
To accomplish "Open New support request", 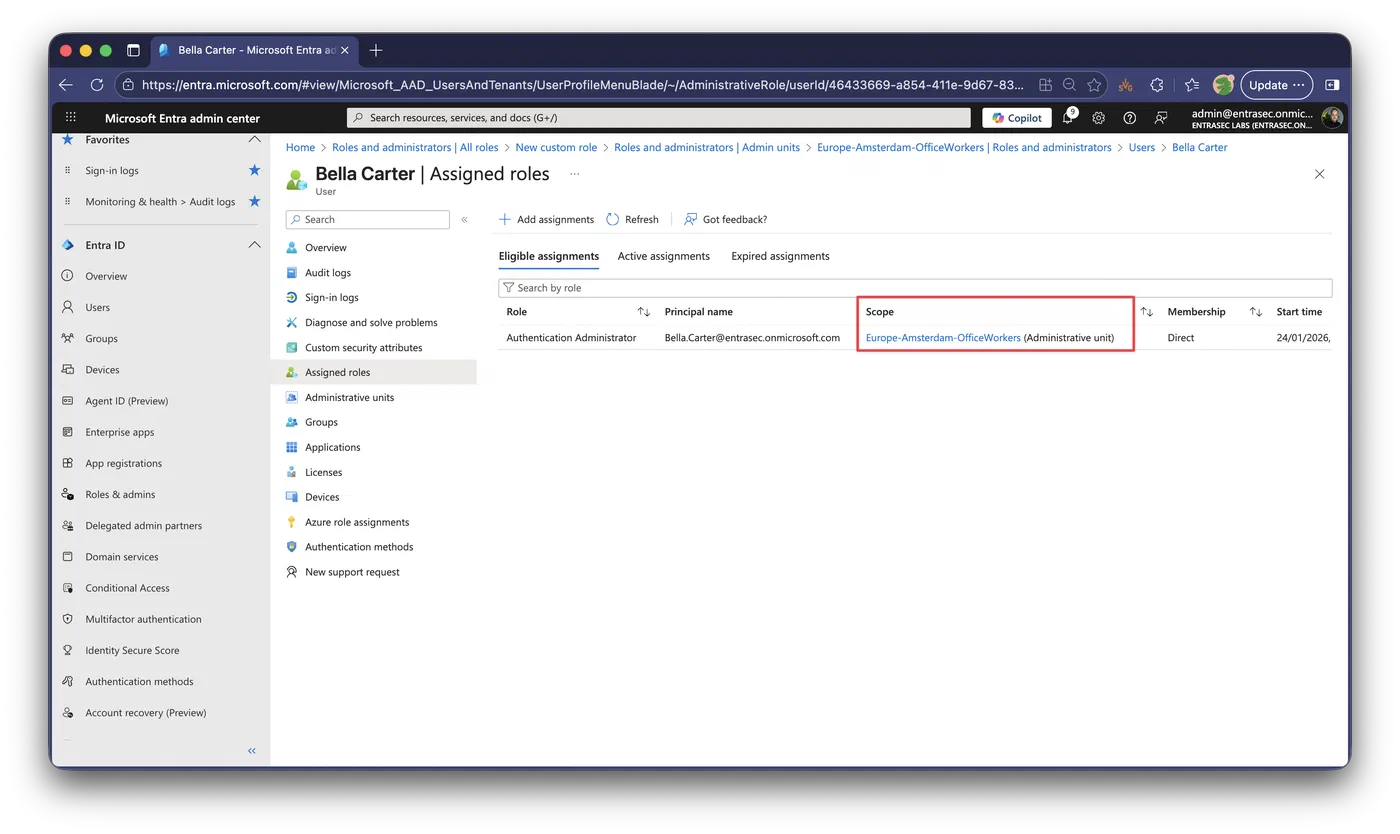I will coord(352,572).
